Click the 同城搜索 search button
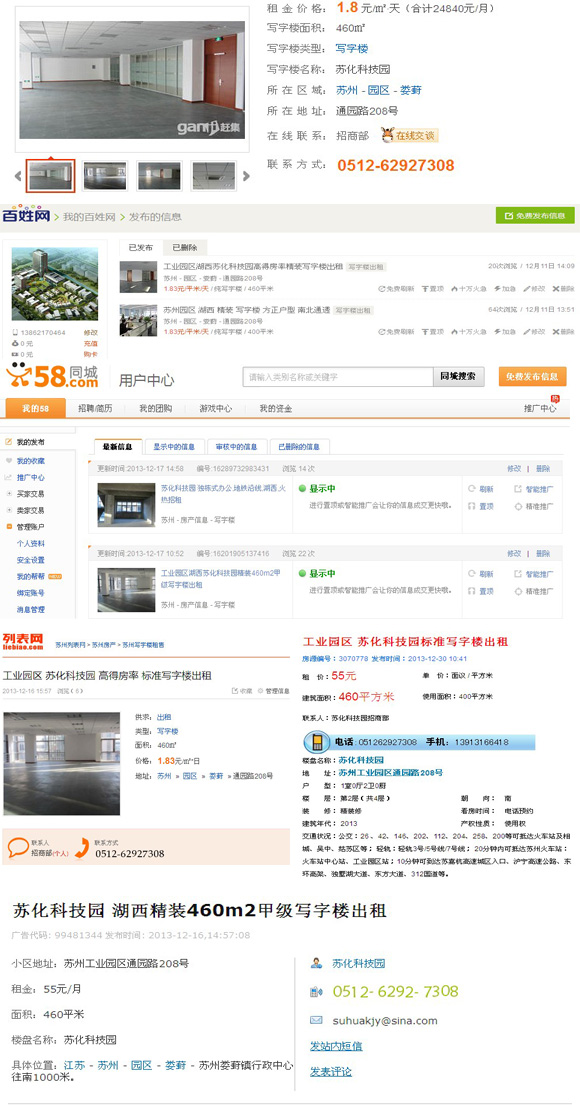 [458, 377]
